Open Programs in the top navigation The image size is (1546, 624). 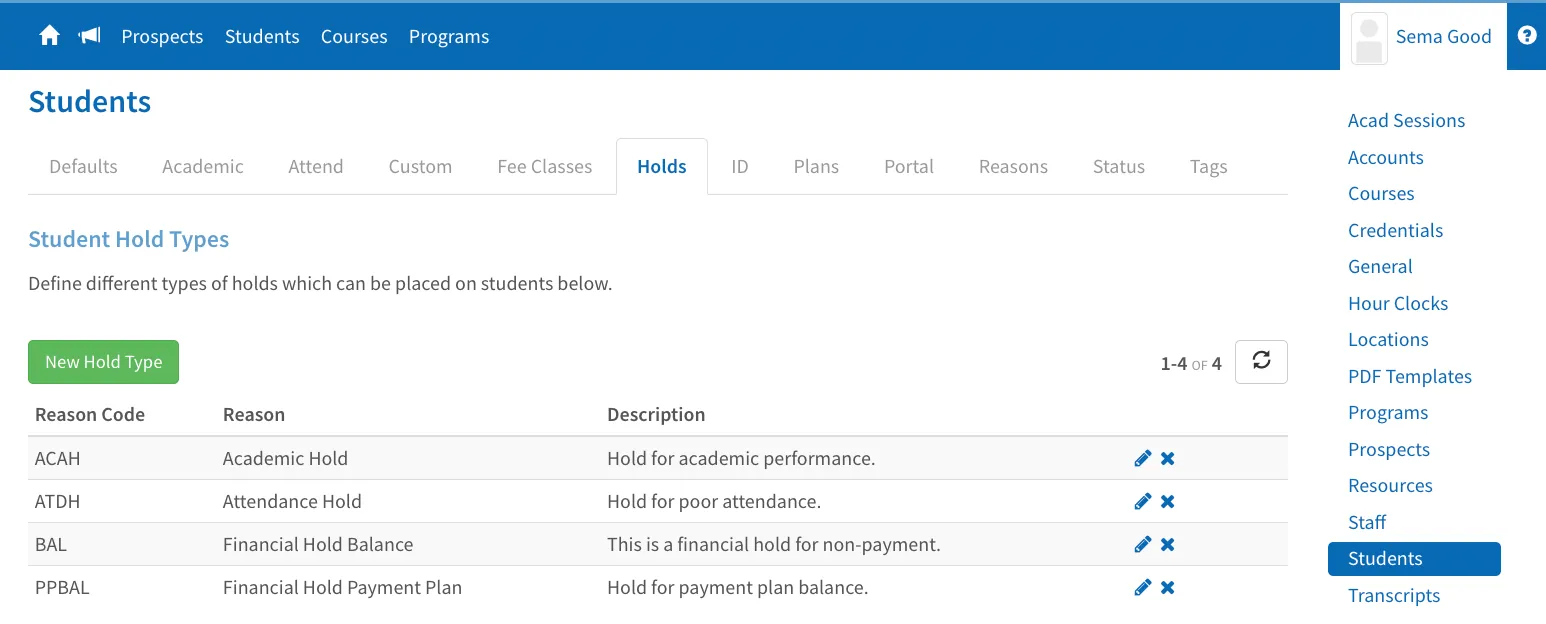tap(449, 36)
